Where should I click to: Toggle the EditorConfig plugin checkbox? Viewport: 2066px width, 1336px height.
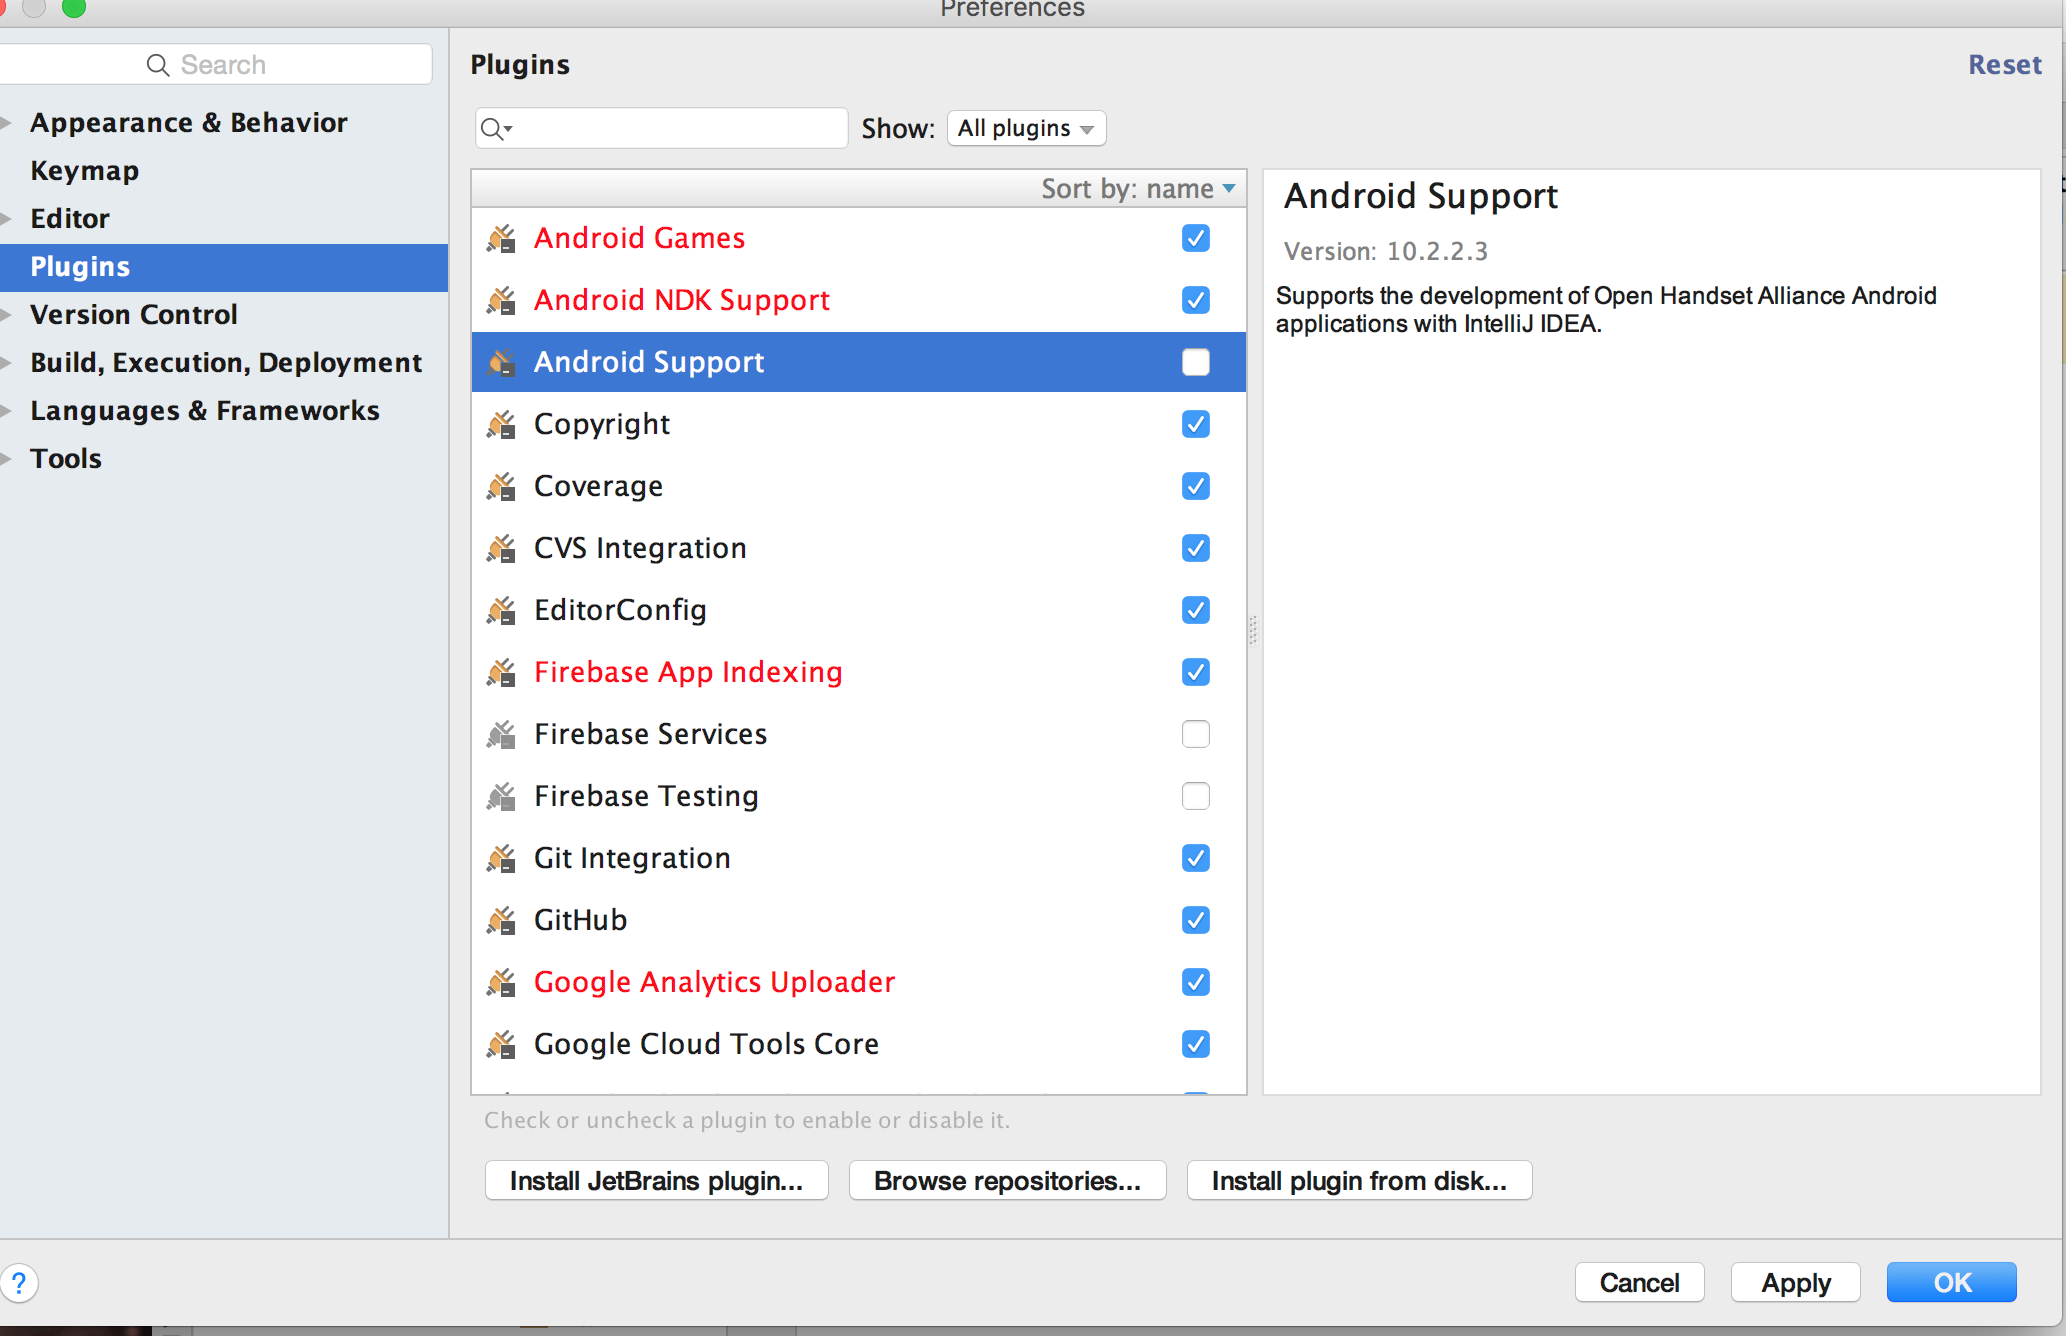1196,610
